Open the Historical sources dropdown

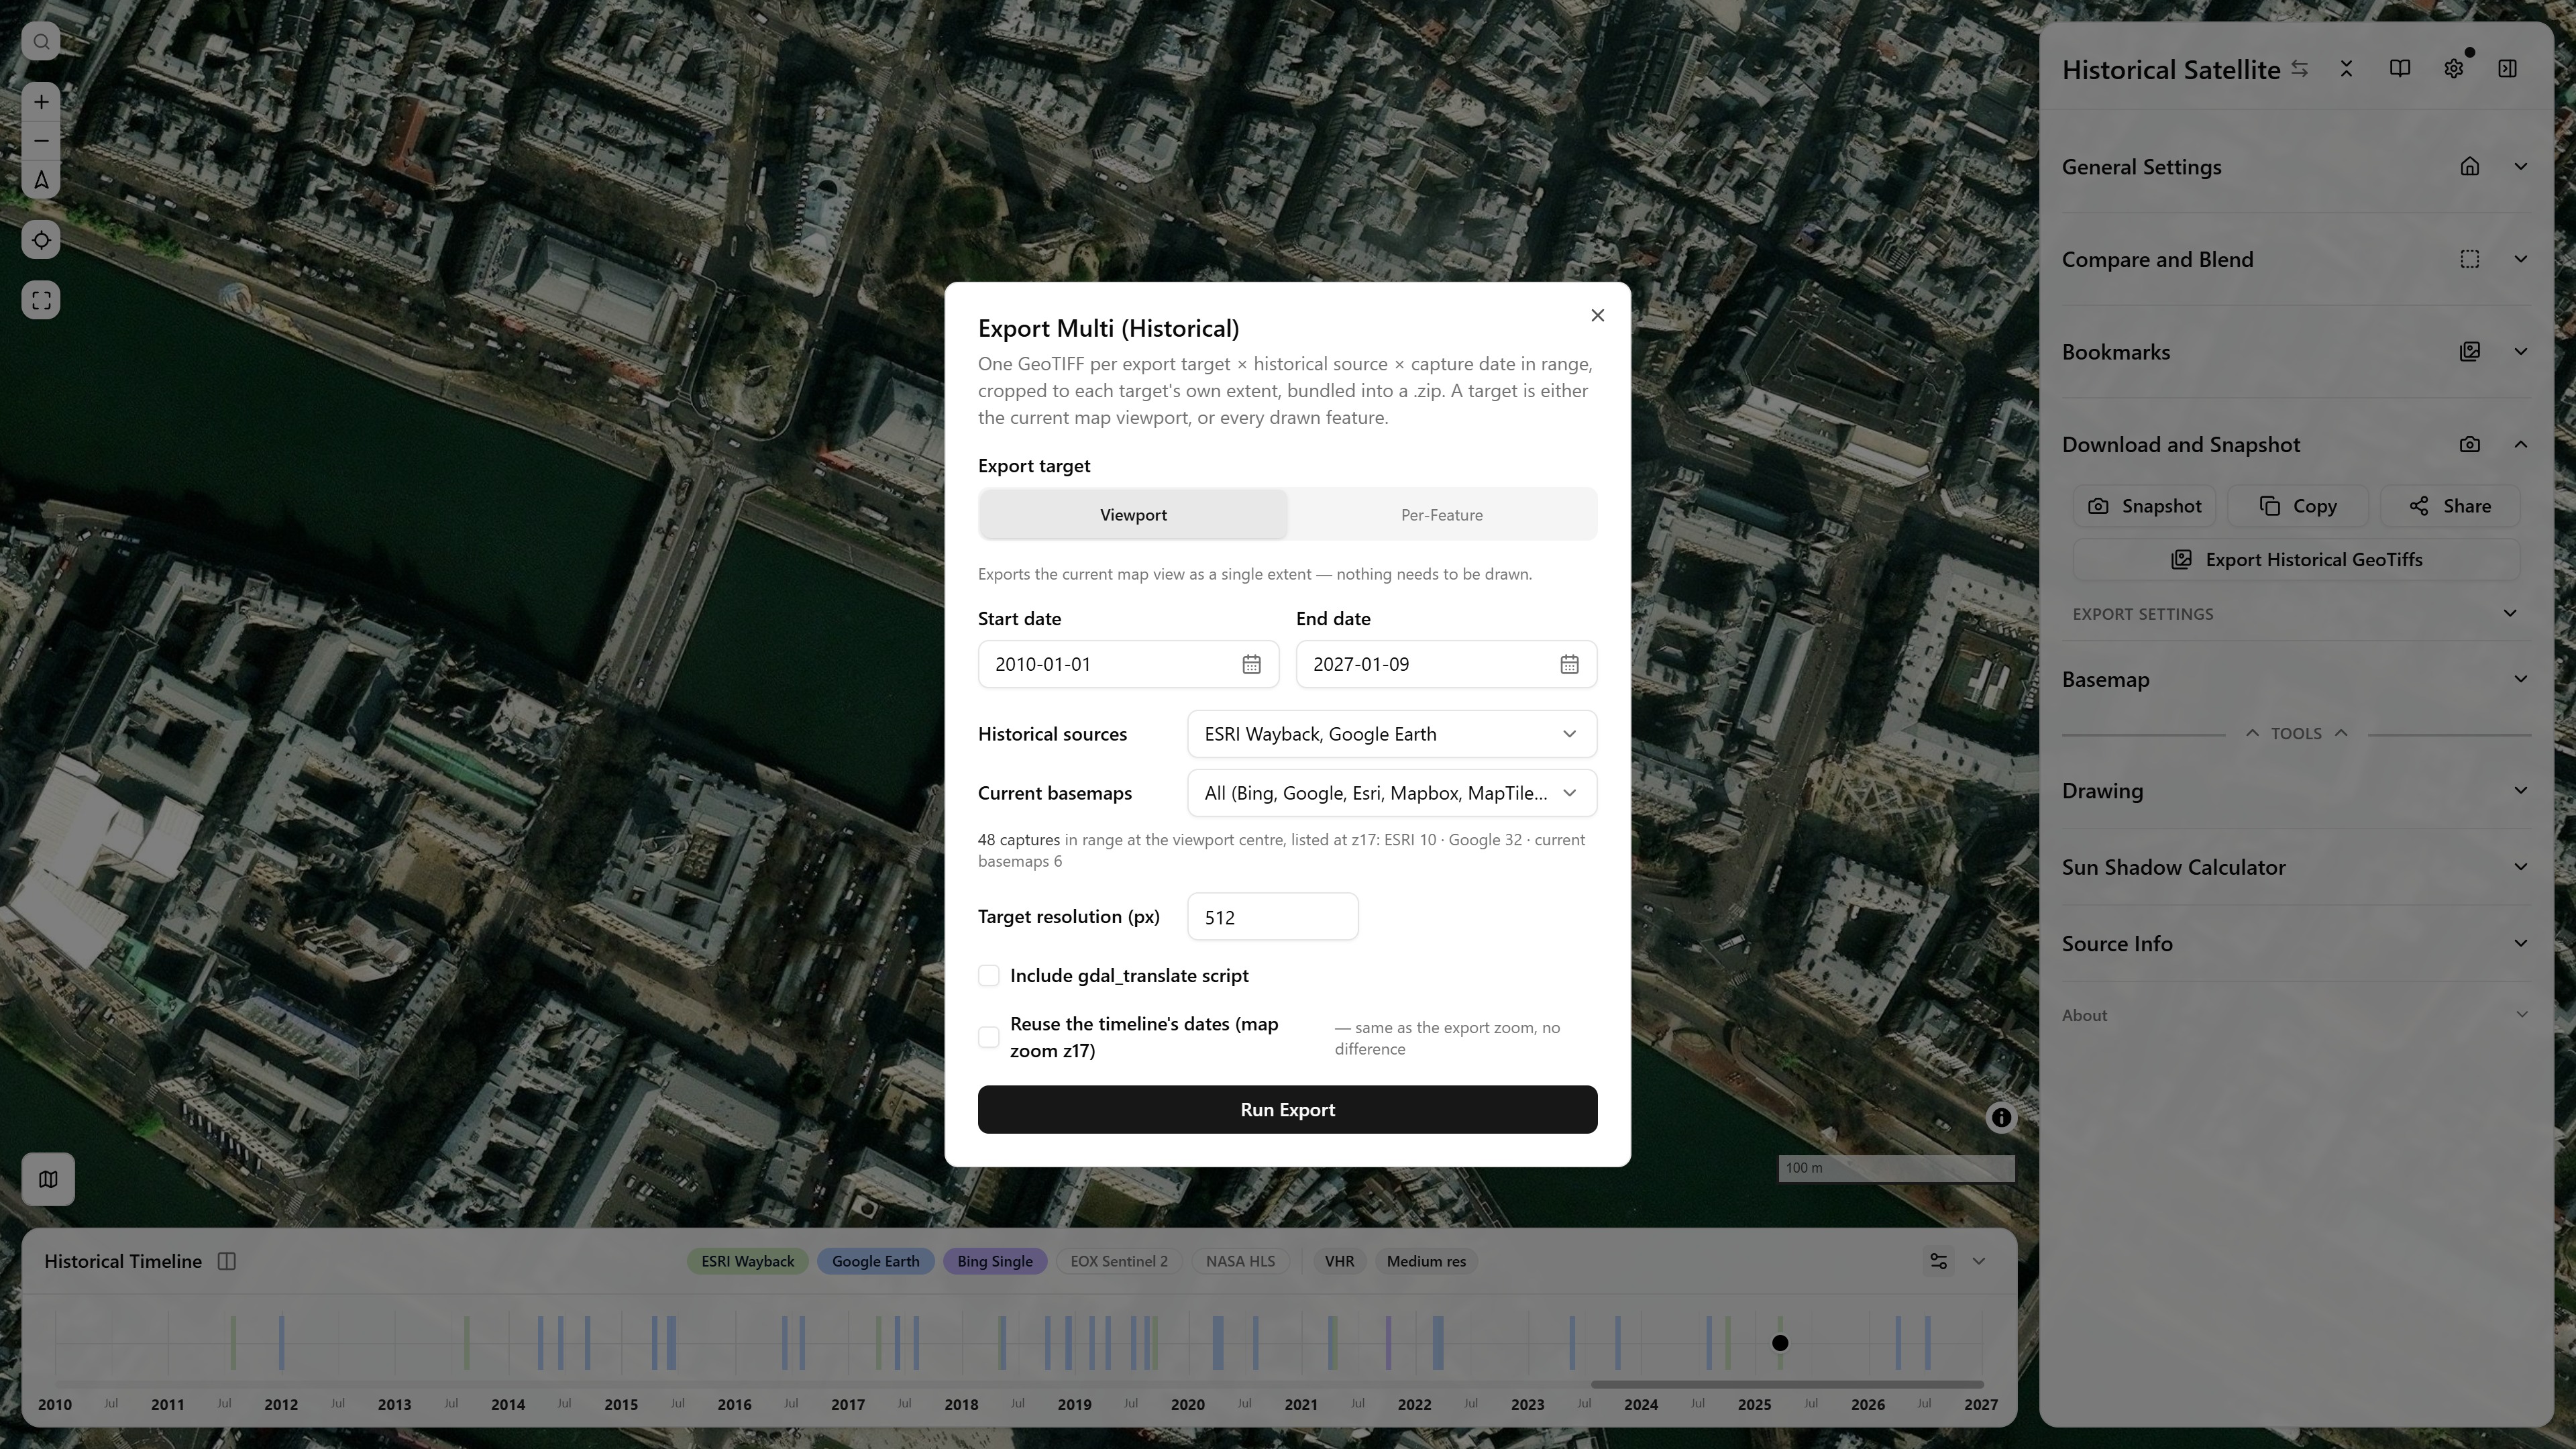coord(1392,734)
